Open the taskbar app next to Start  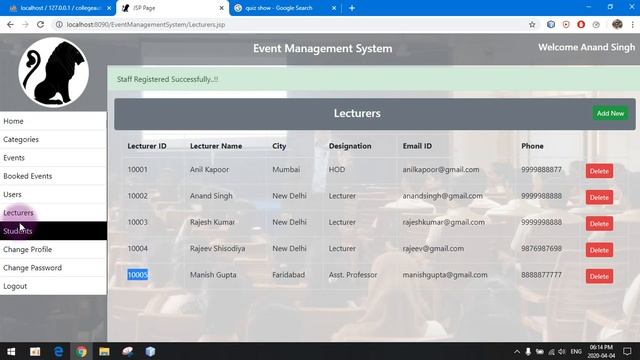(x=35, y=351)
